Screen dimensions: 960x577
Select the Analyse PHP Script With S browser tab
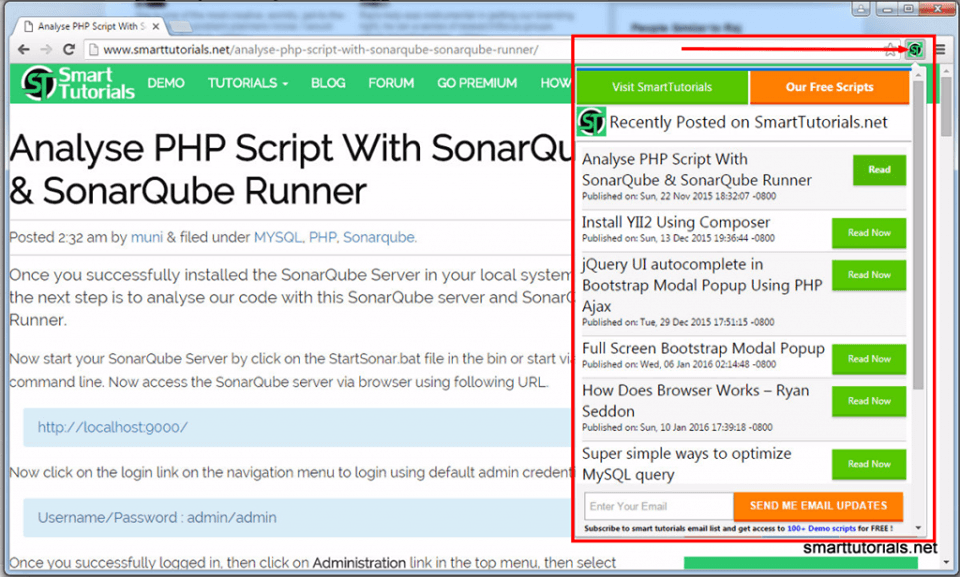[92, 26]
